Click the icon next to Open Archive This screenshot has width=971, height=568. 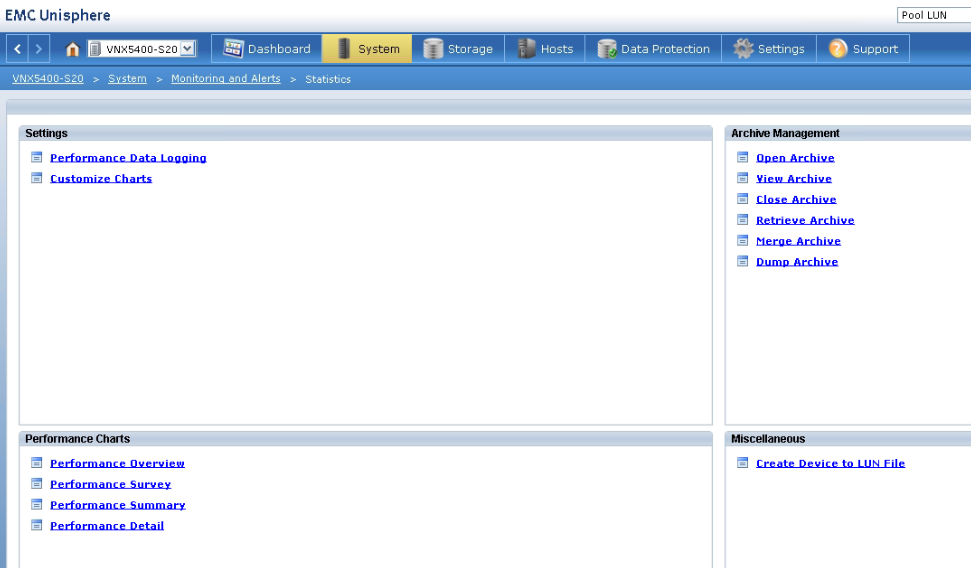[743, 157]
